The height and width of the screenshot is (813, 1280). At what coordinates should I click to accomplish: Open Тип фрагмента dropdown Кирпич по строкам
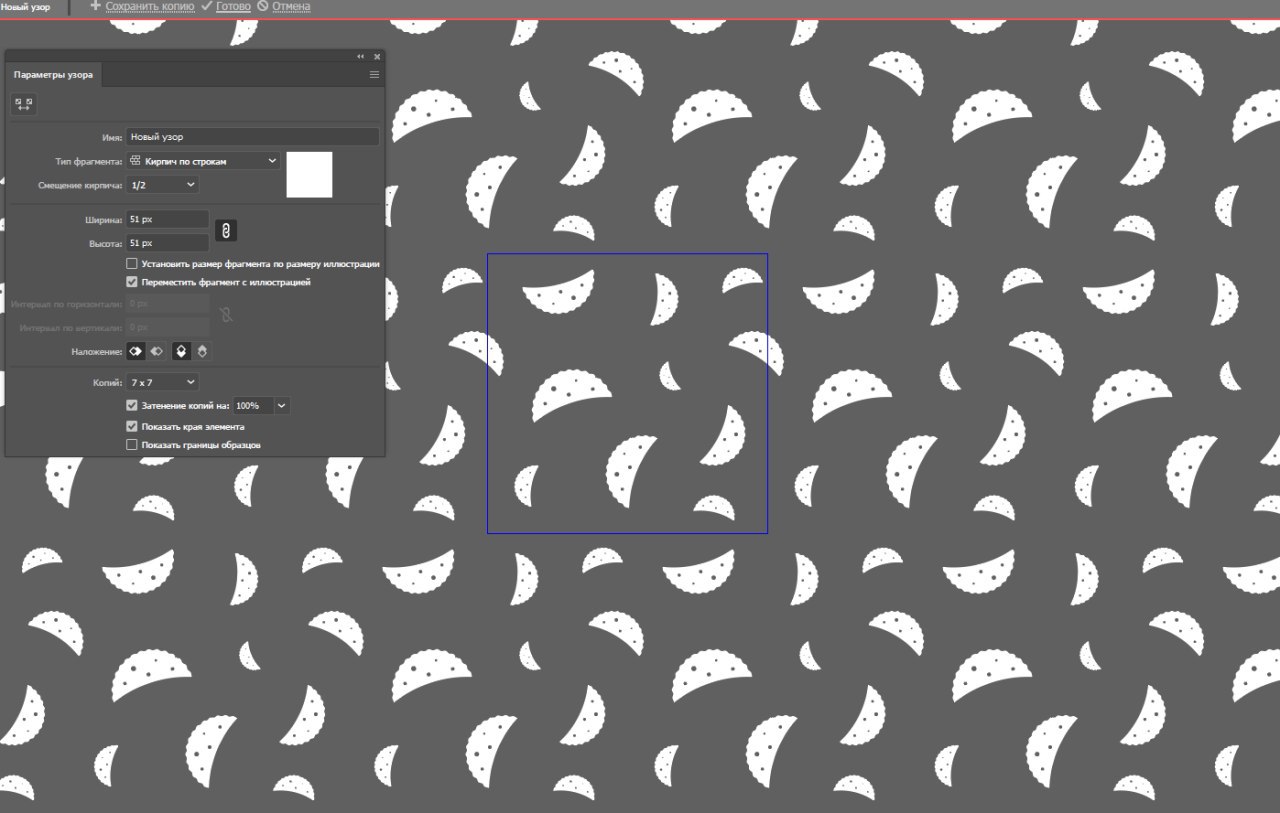pyautogui.click(x=204, y=161)
